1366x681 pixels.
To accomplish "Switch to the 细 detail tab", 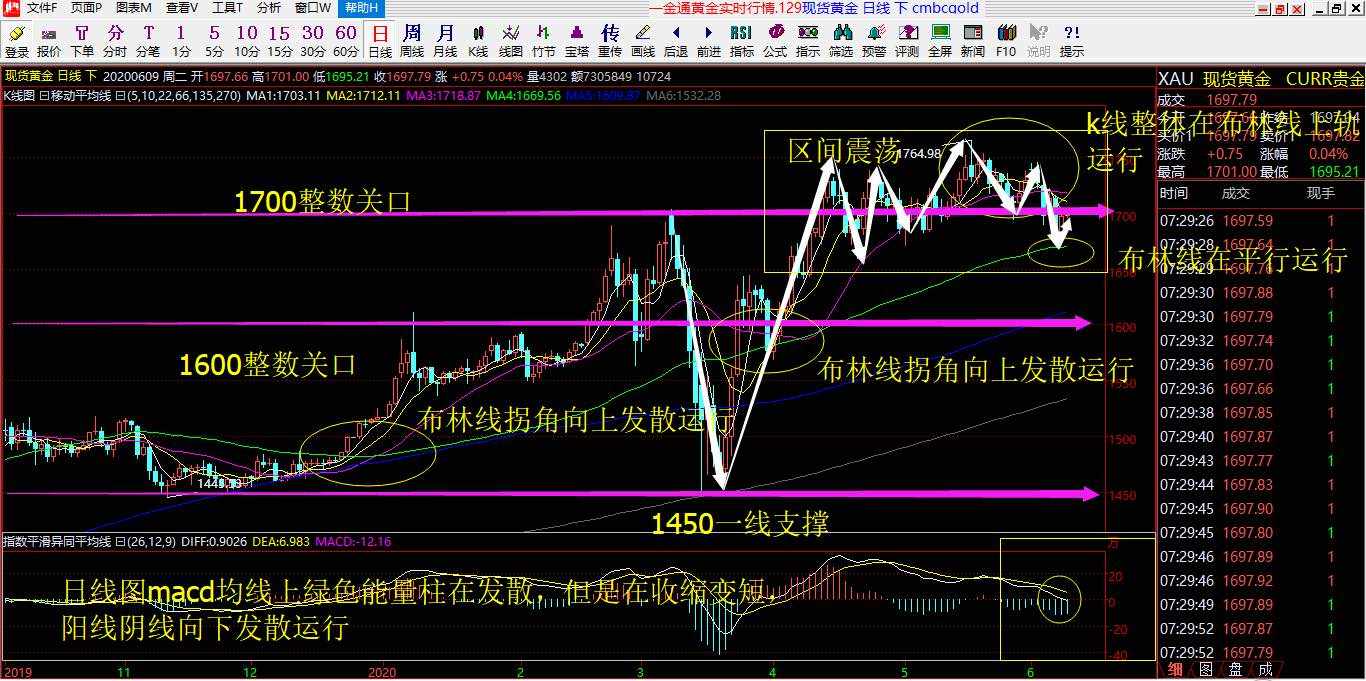I will coord(1177,670).
